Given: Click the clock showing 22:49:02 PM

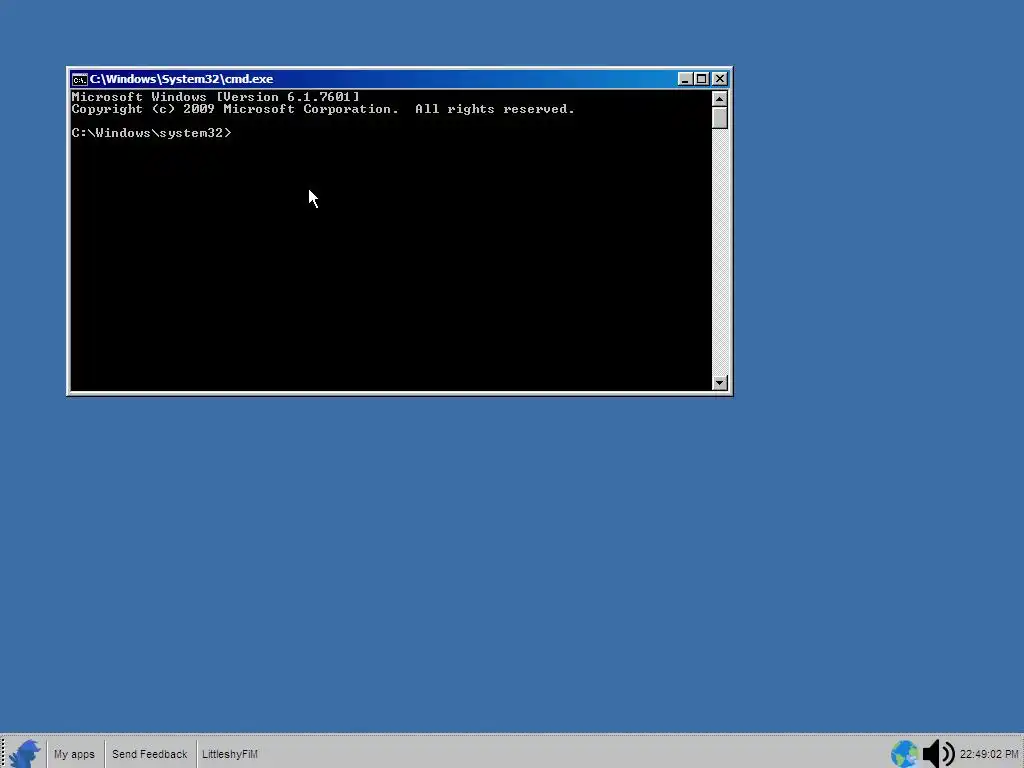Looking at the screenshot, I should pos(989,754).
